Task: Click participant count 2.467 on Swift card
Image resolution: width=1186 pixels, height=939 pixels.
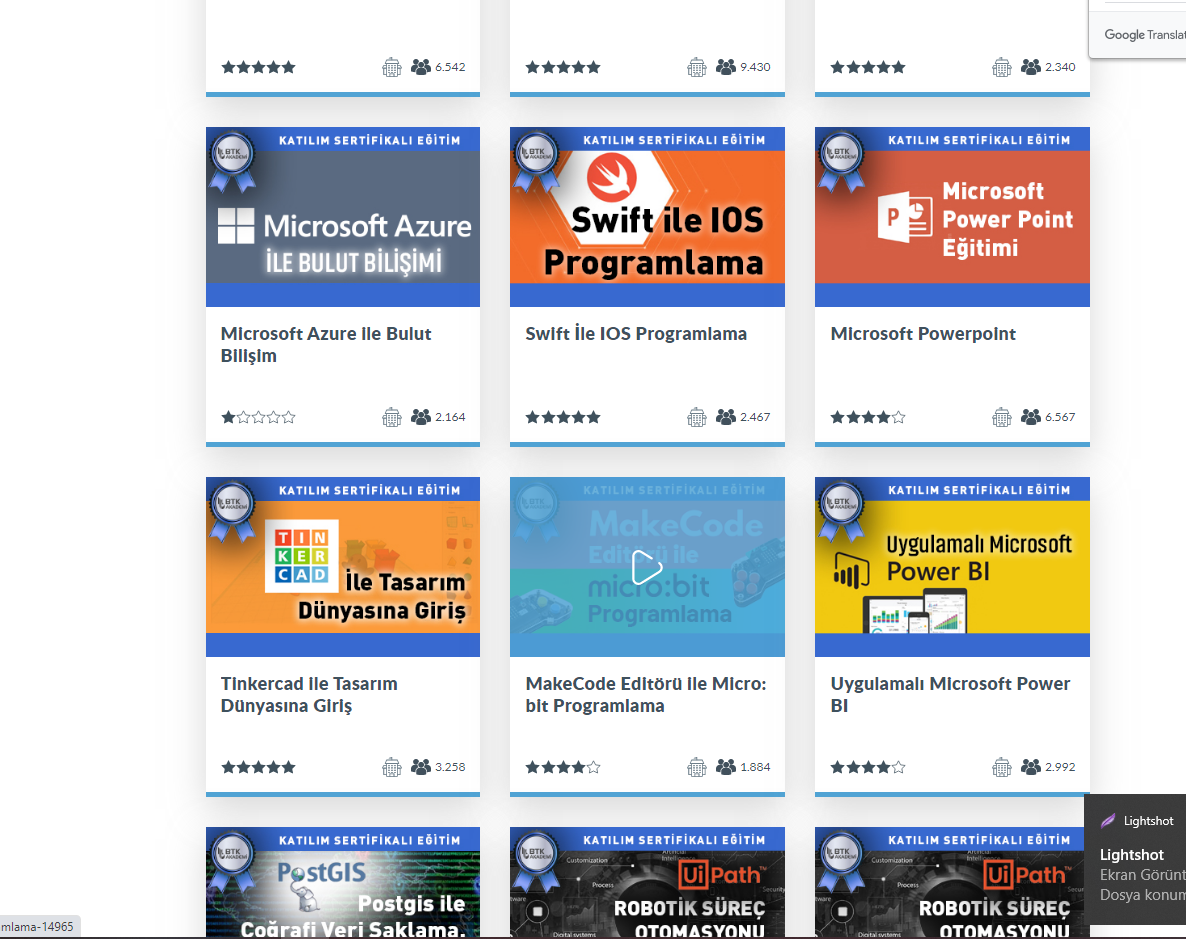Action: pyautogui.click(x=755, y=417)
